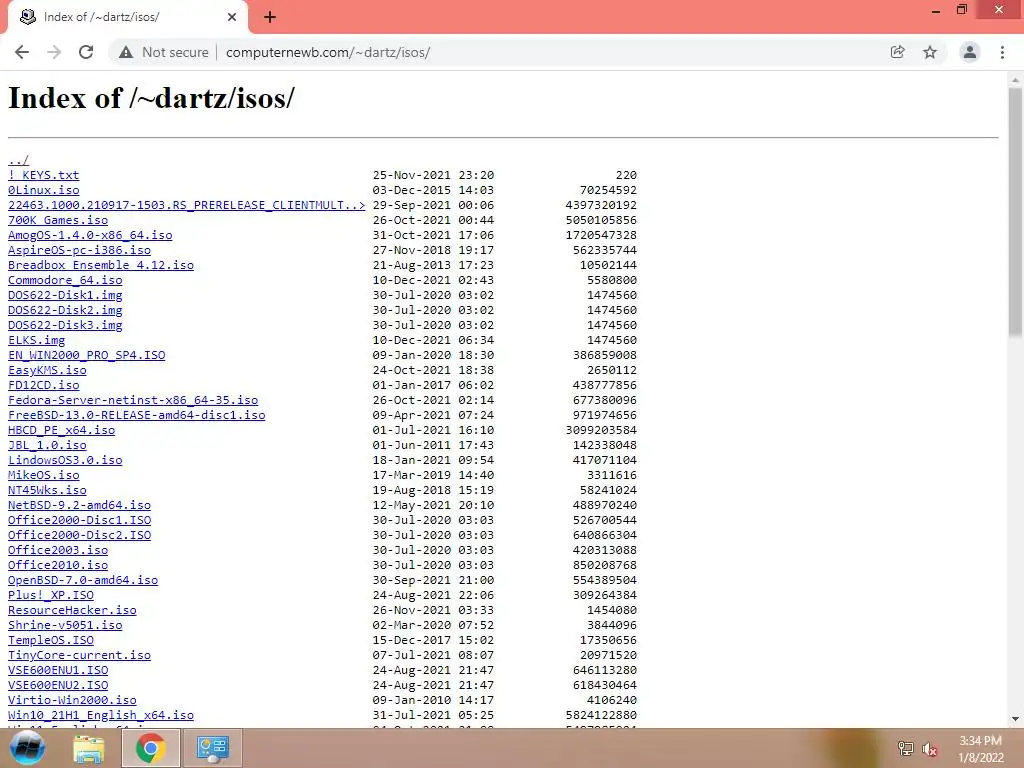The width and height of the screenshot is (1024, 768).
Task: Click the JBL_1.0.iso link
Action: (x=47, y=445)
